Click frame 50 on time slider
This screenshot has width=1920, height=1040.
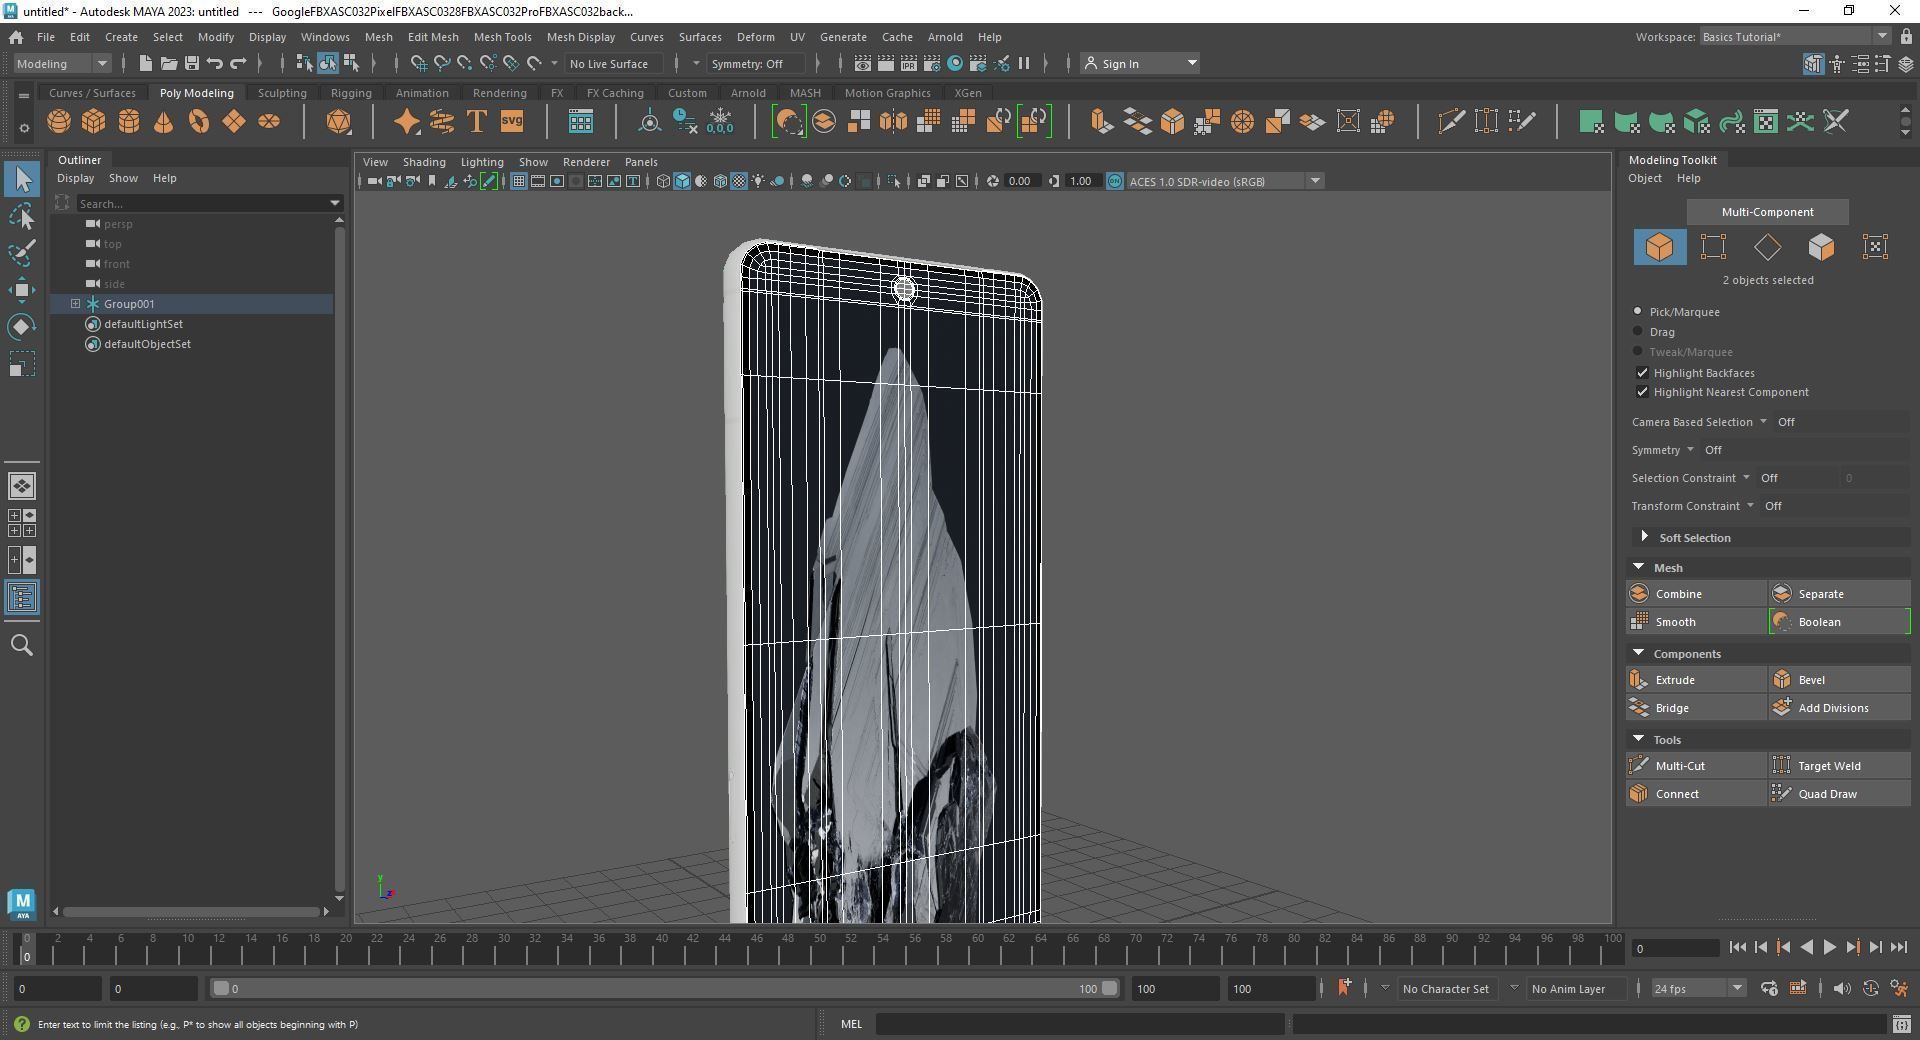[x=818, y=948]
